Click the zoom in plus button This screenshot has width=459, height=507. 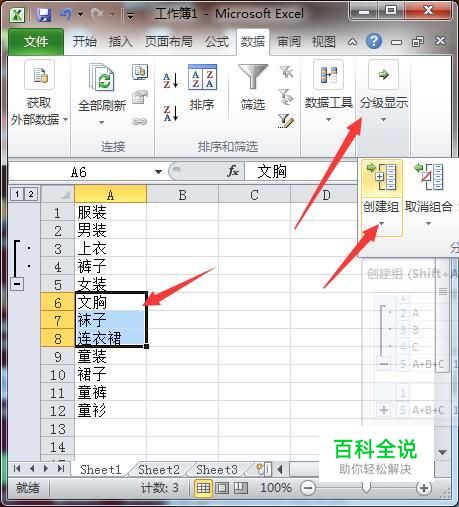coord(424,488)
